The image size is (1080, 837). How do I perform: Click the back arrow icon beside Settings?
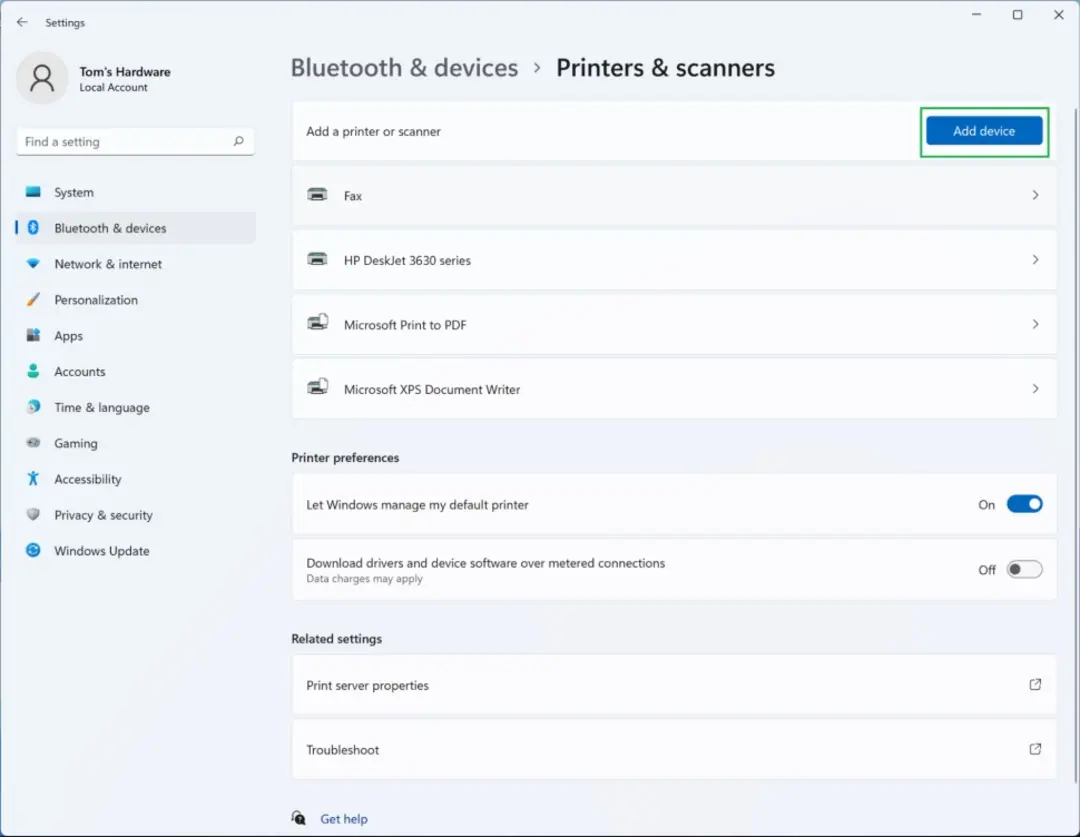click(22, 22)
